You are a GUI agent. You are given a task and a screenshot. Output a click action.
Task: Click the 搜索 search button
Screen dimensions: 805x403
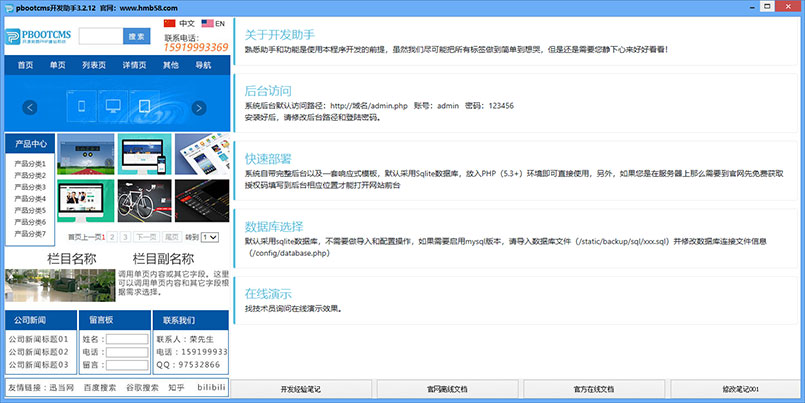[136, 36]
